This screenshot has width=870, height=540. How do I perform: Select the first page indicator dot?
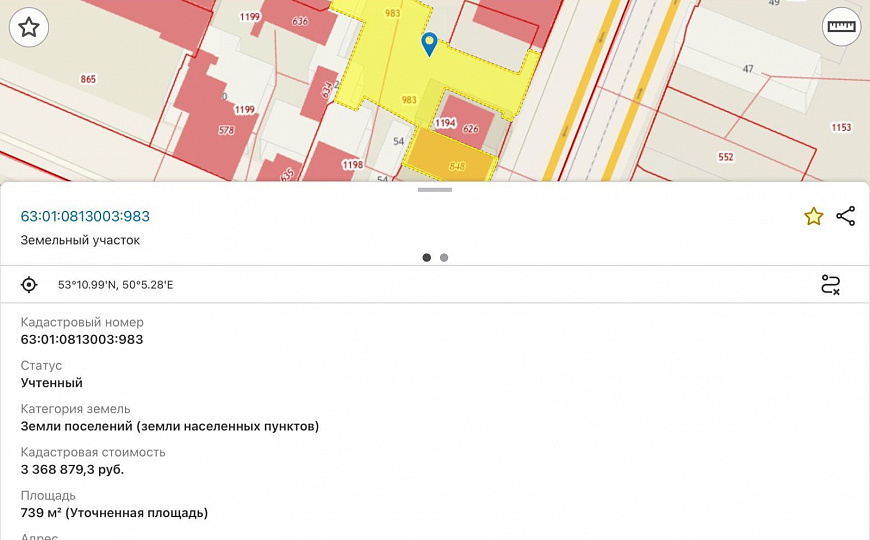pyautogui.click(x=427, y=257)
